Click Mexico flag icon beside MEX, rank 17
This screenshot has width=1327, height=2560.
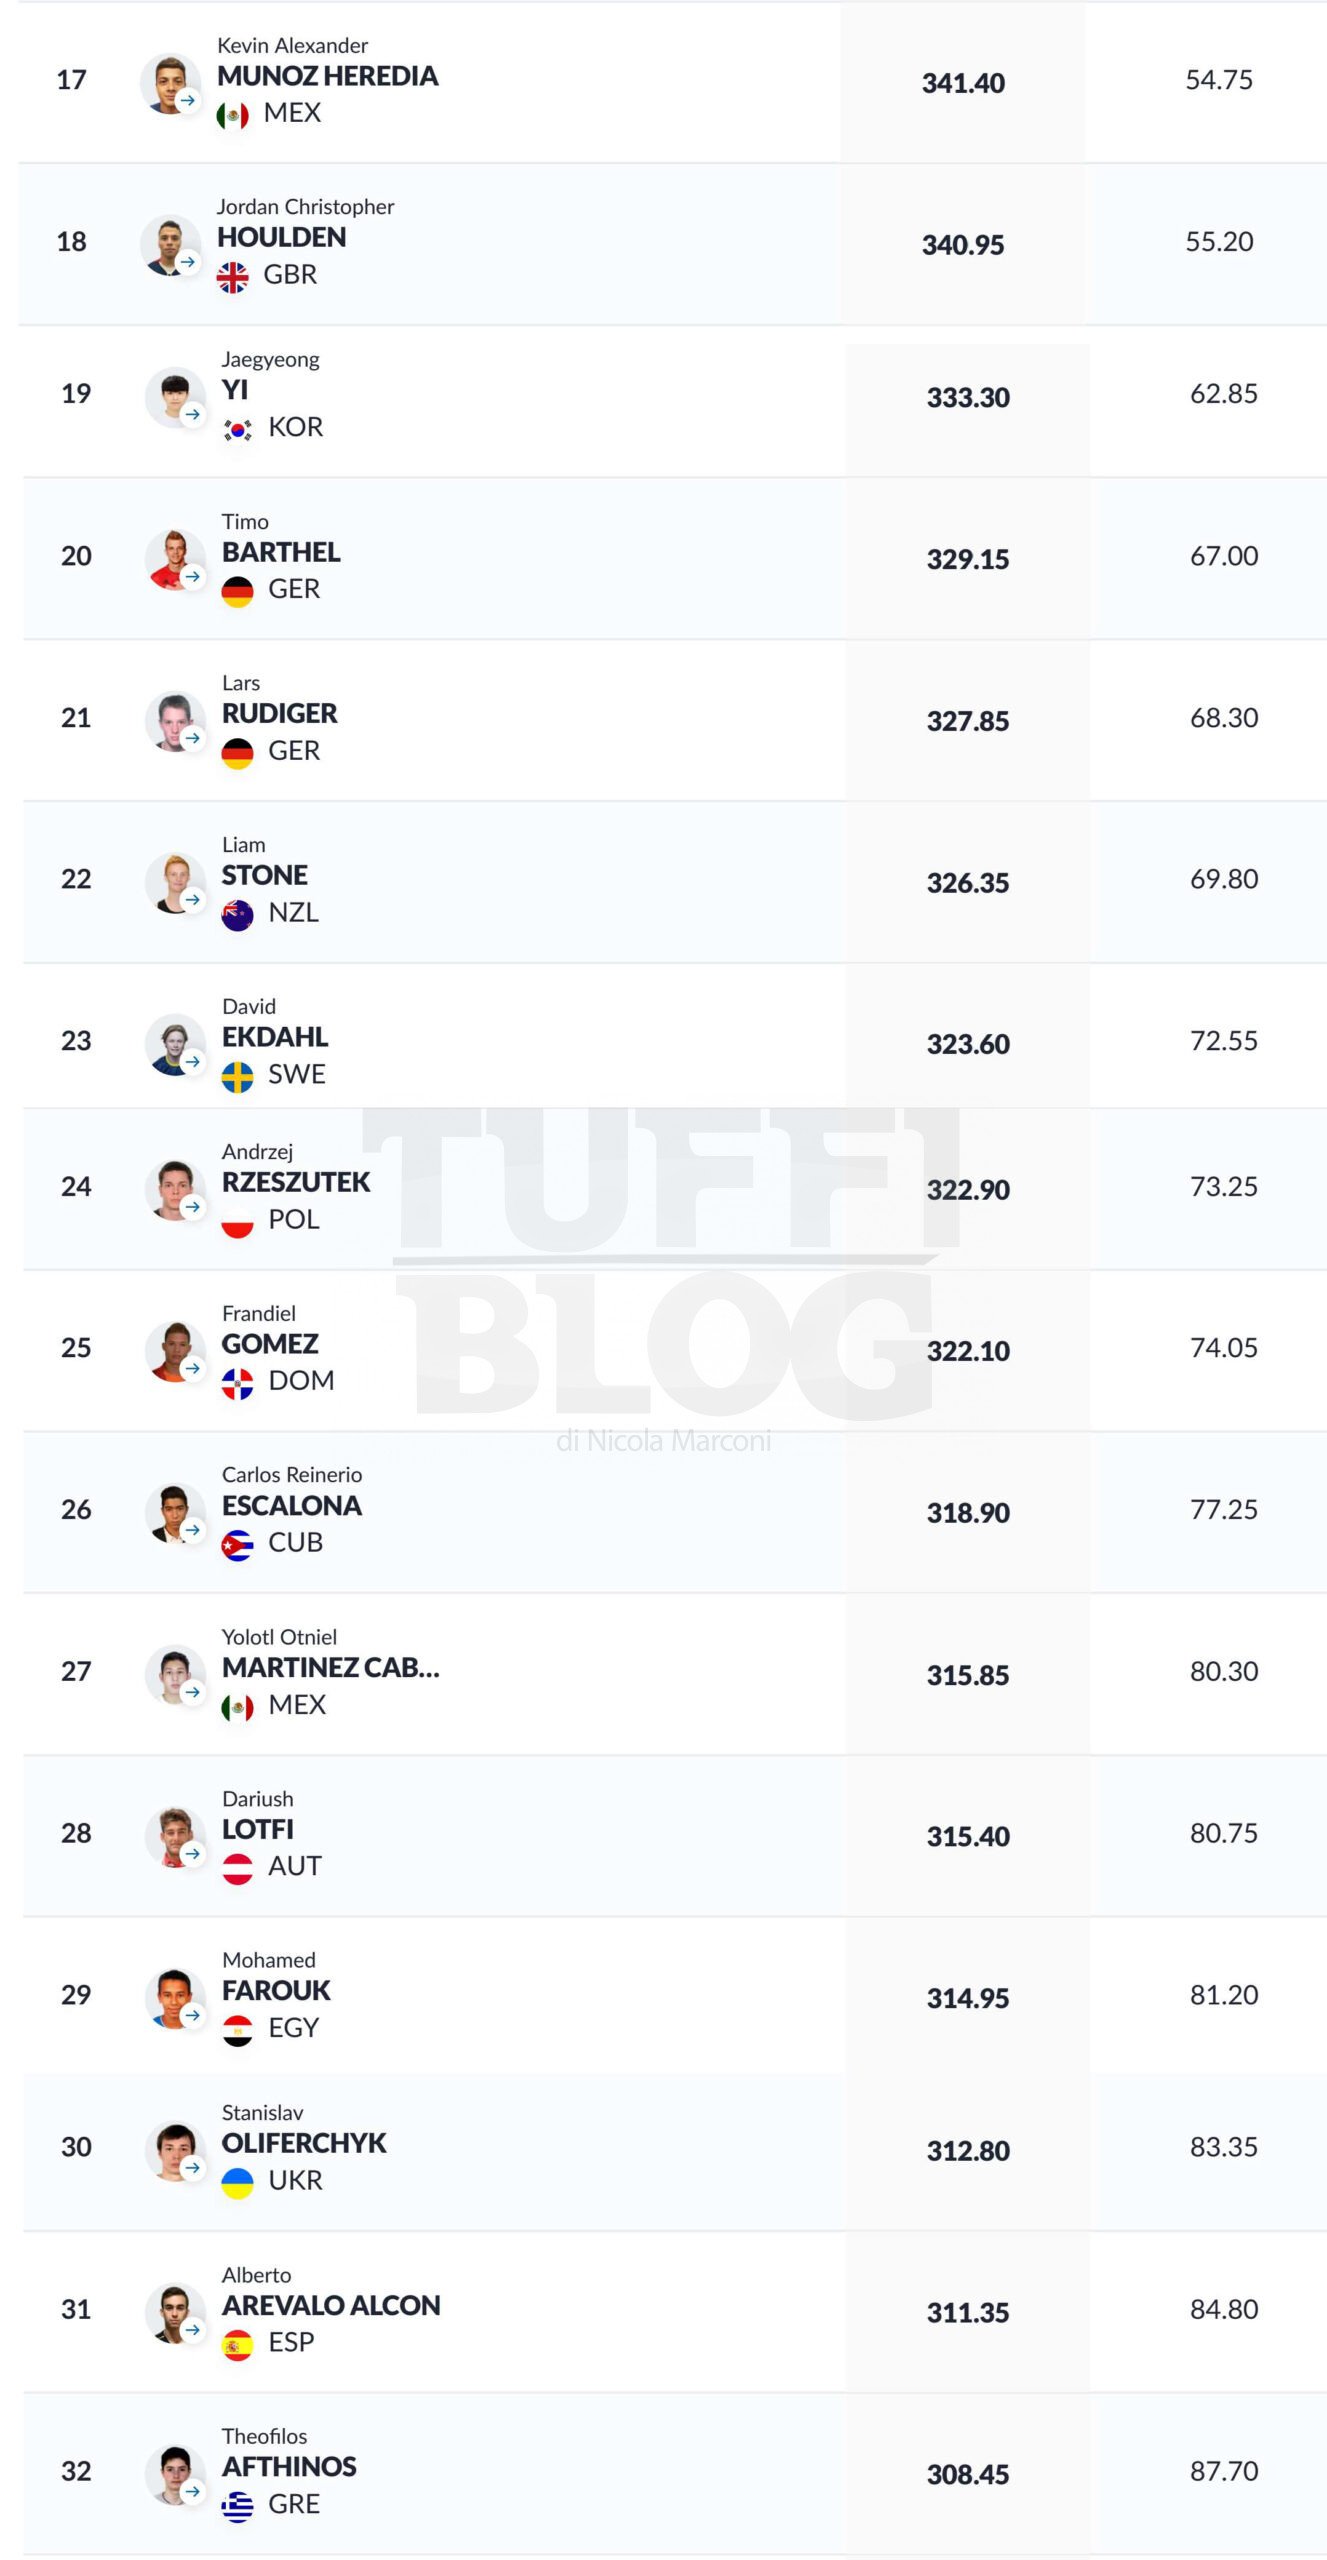point(233,115)
